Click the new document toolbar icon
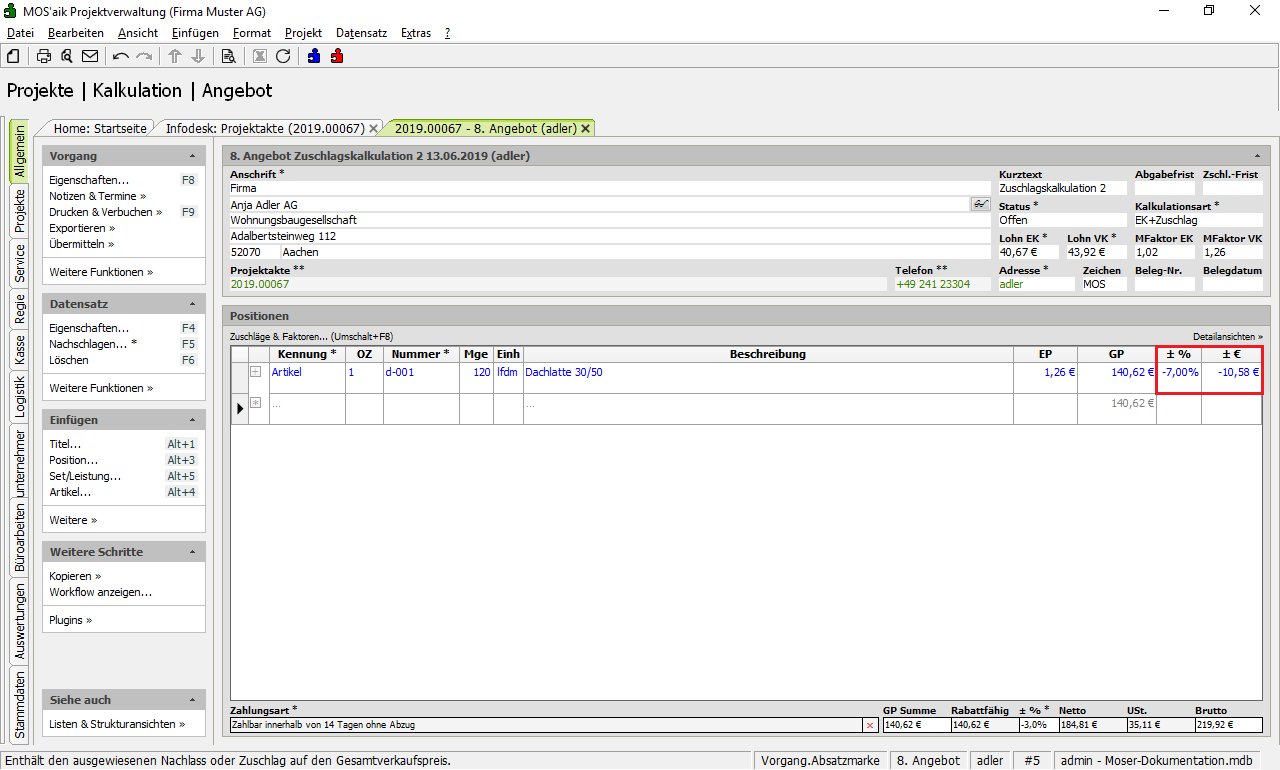 [13, 56]
